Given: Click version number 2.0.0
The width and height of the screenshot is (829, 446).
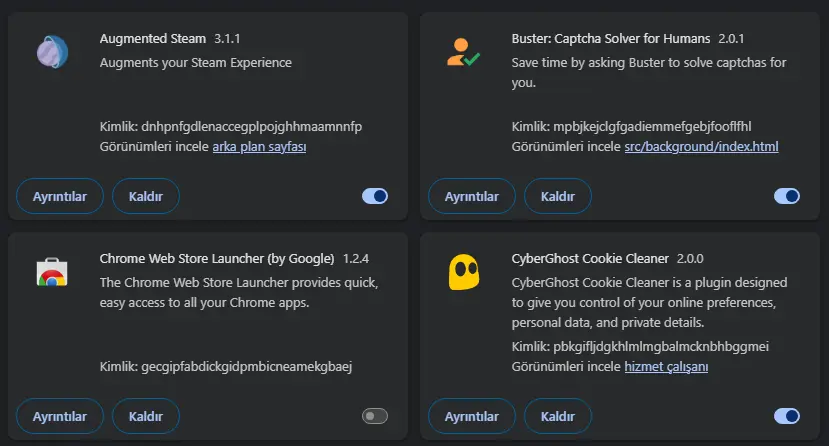Looking at the screenshot, I should click(690, 258).
